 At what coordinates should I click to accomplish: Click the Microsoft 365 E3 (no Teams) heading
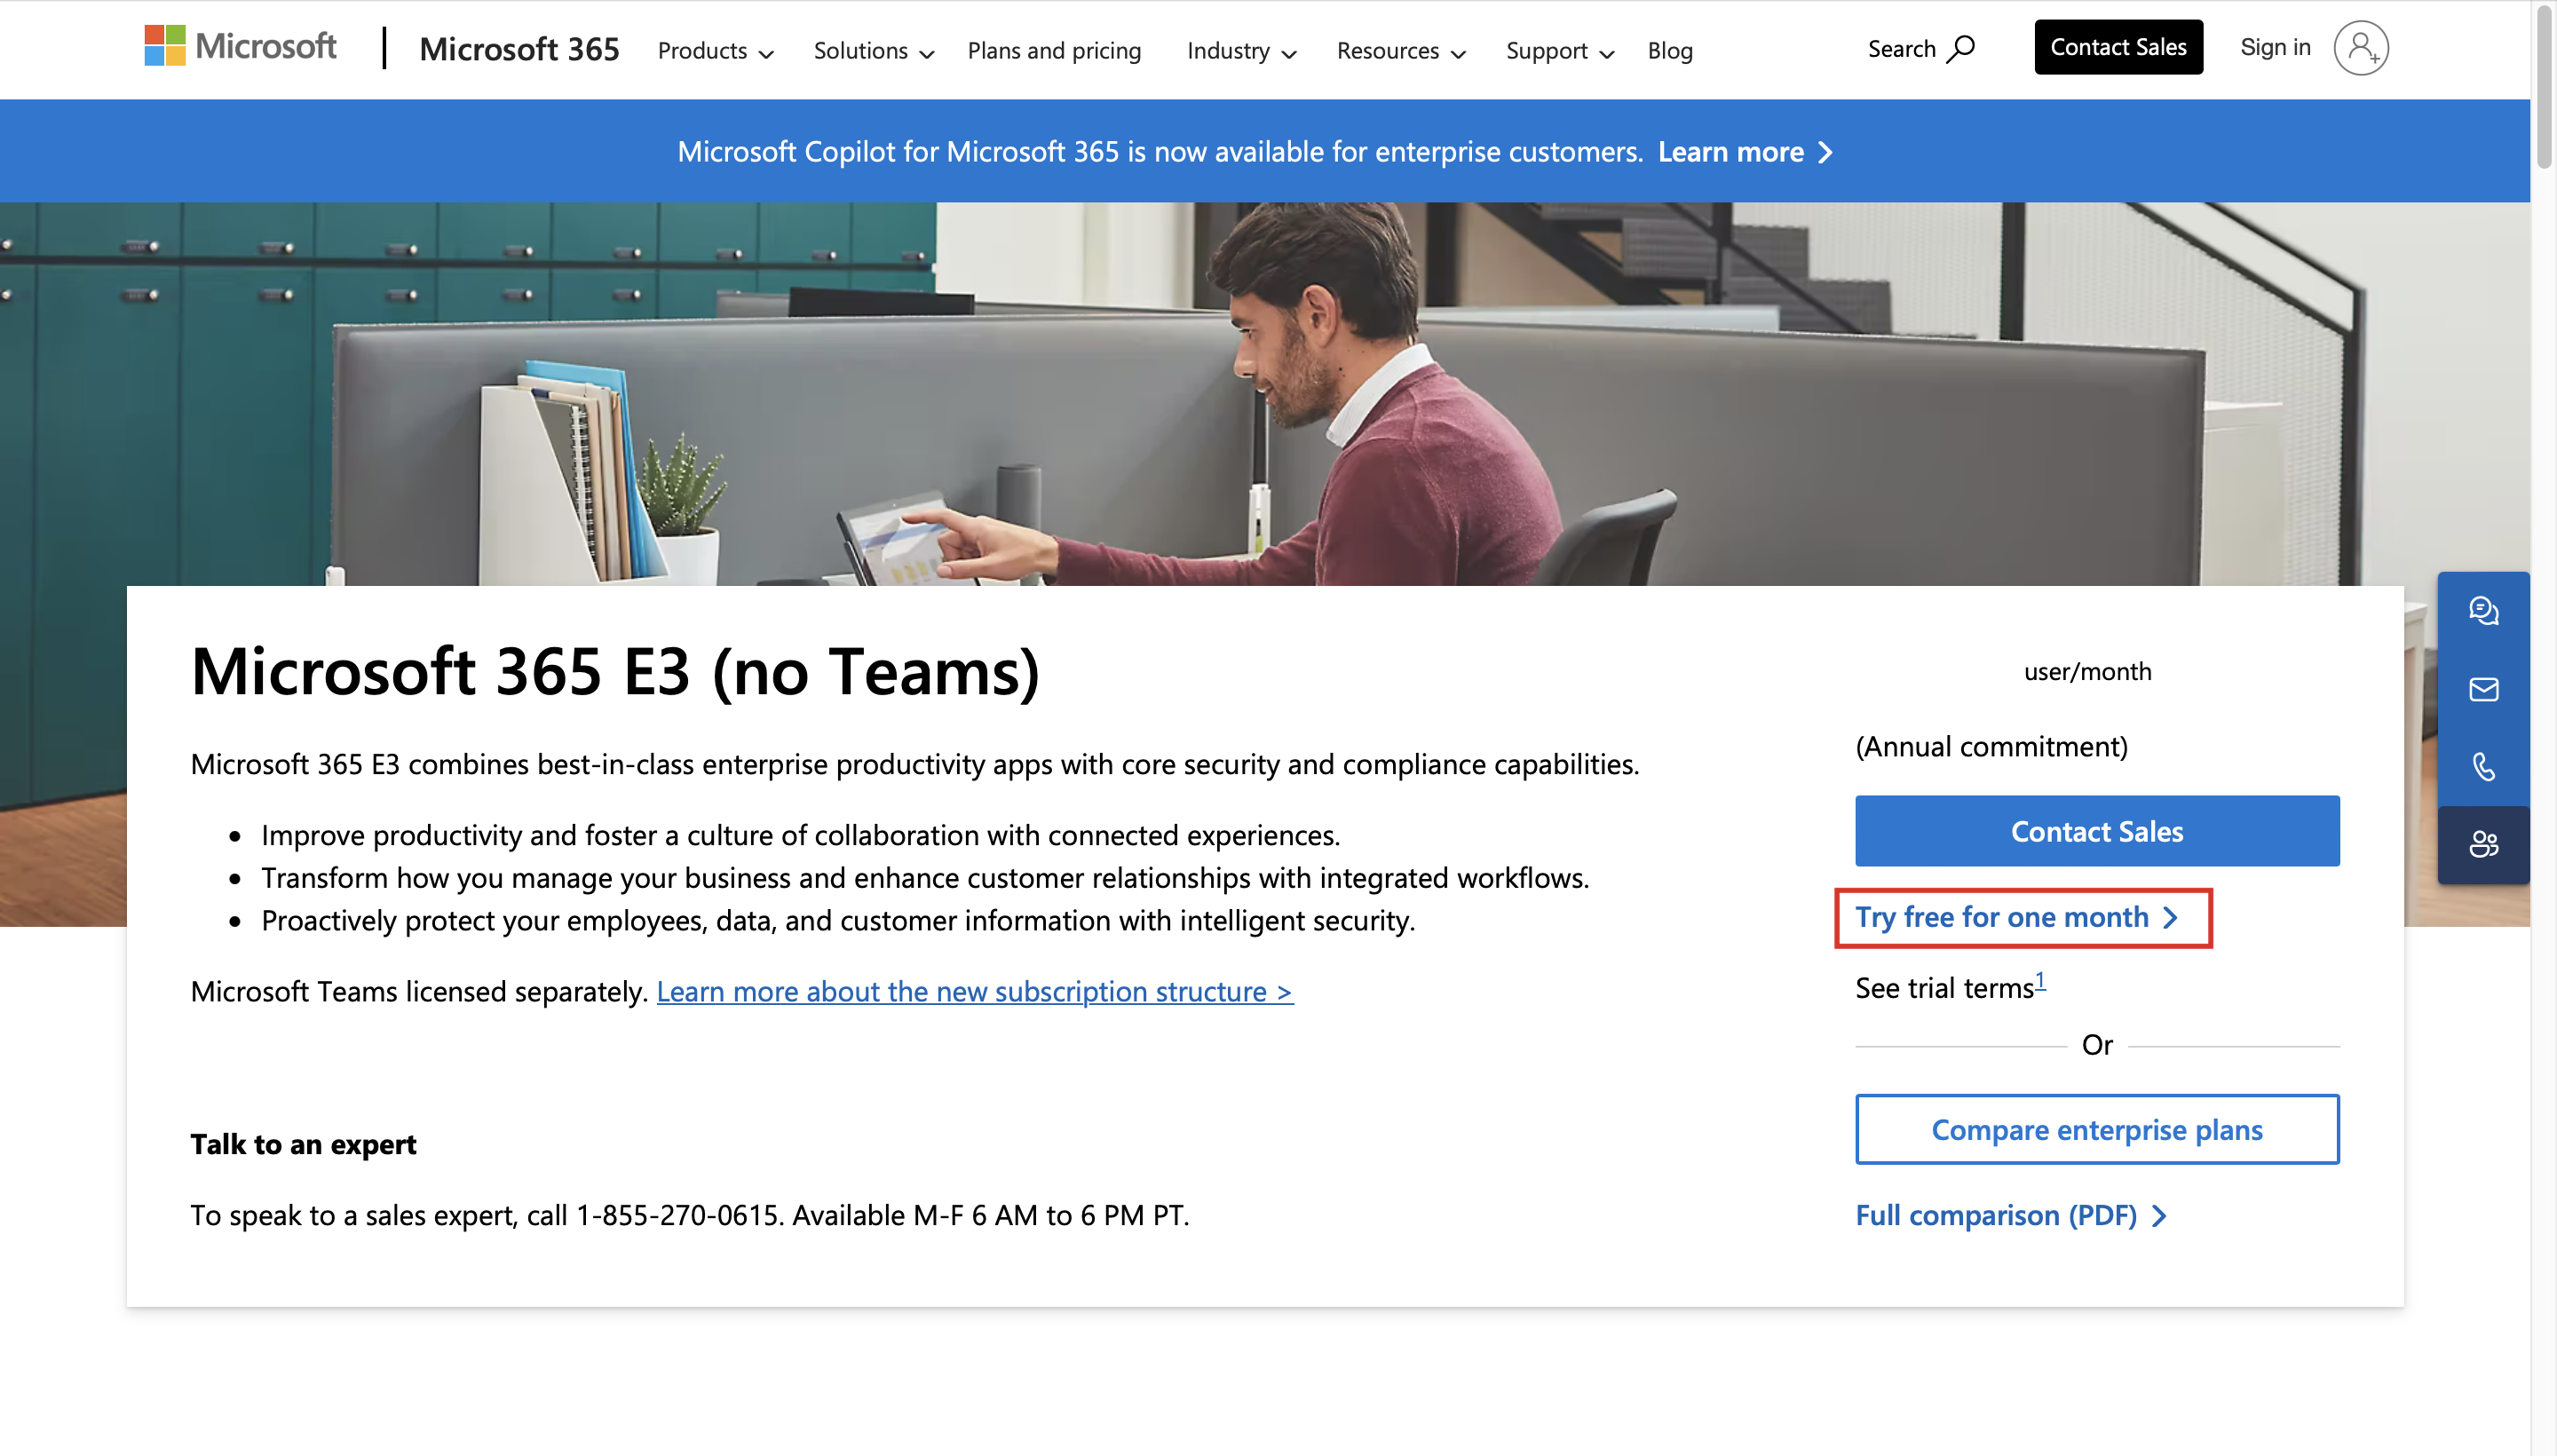(615, 671)
